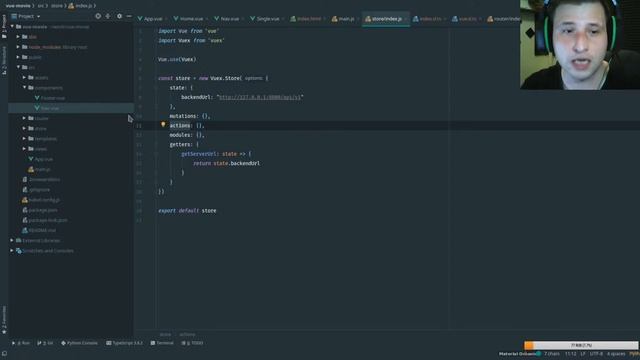Select package-lock.json in project tree
This screenshot has width=640, height=360.
click(x=44, y=220)
